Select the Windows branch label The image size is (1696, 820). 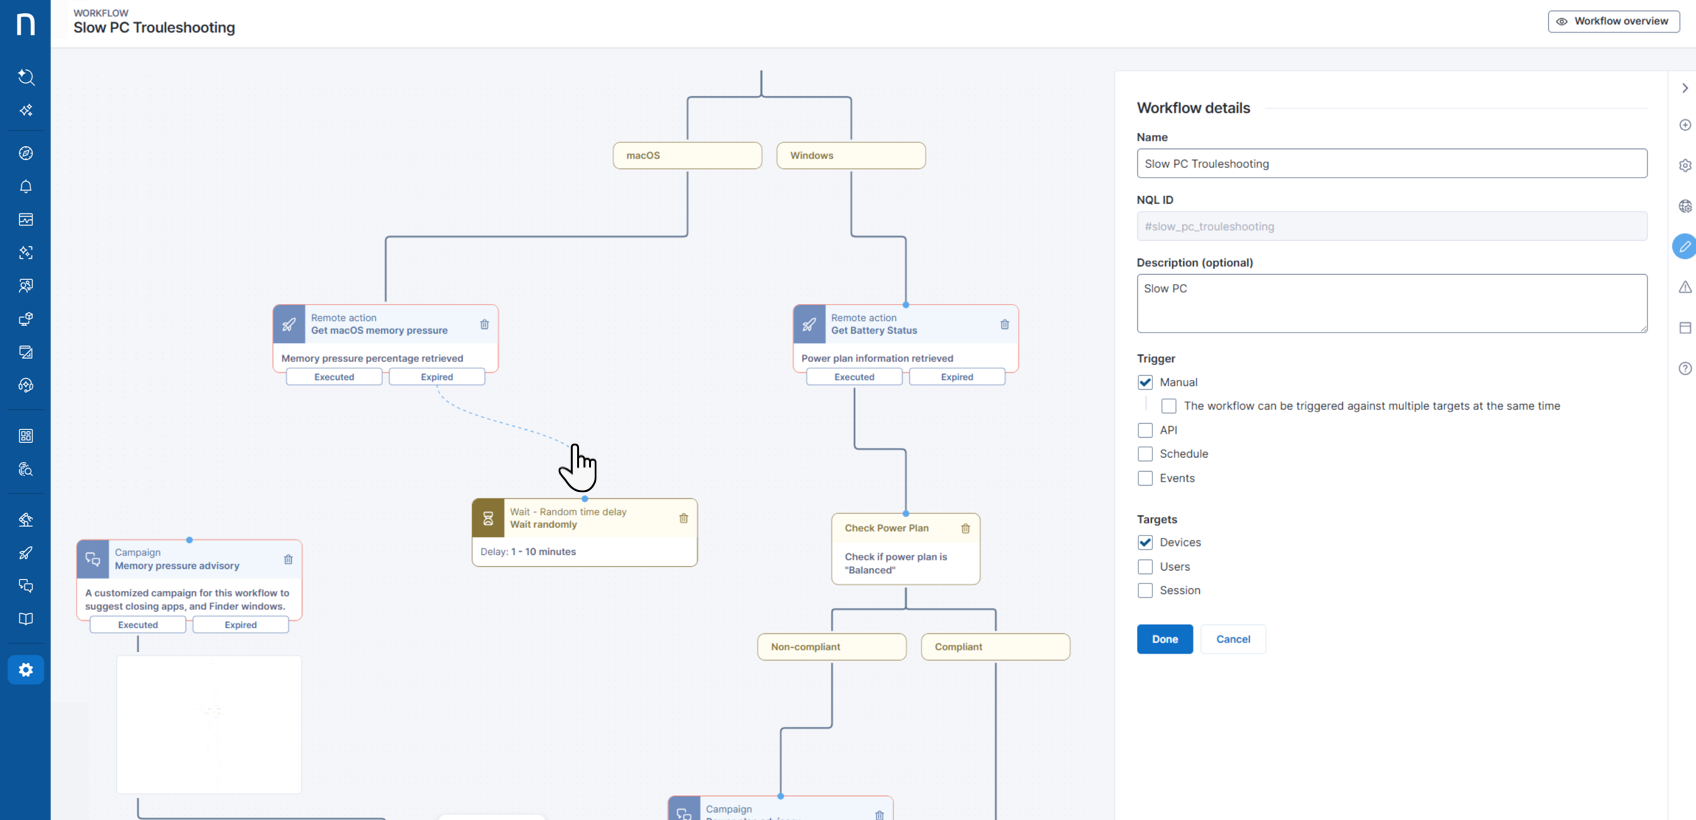pos(850,156)
